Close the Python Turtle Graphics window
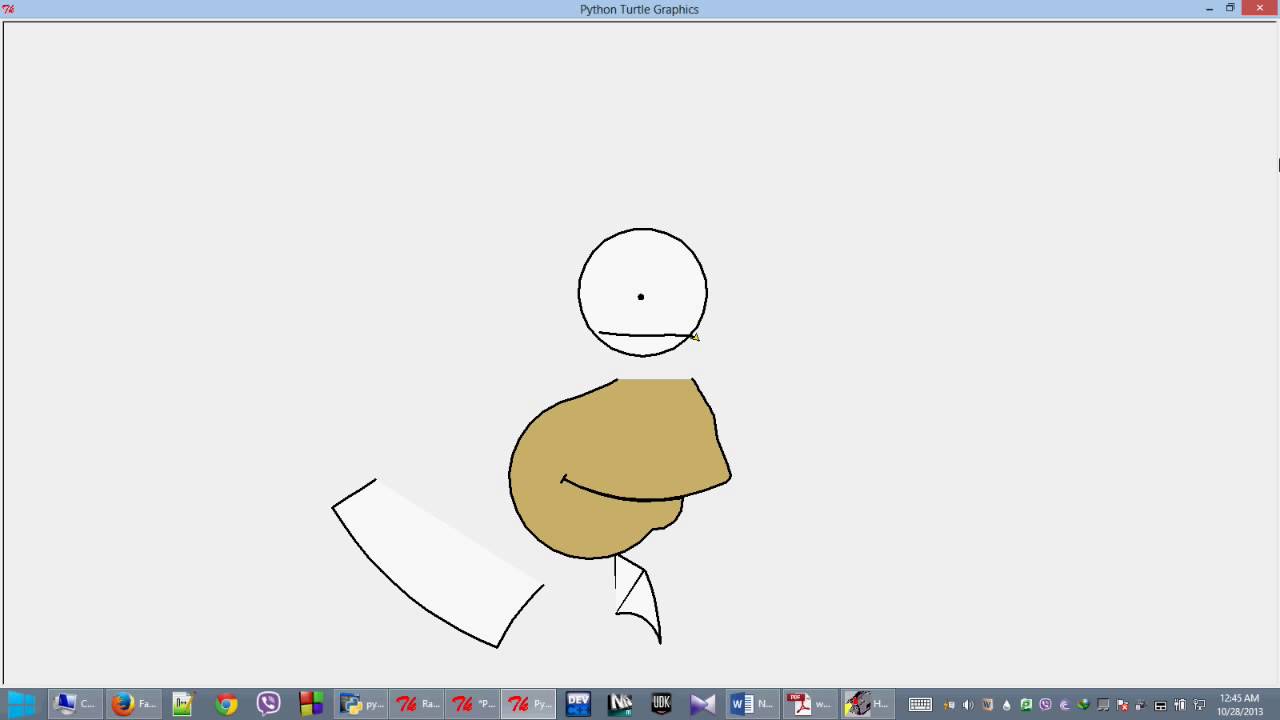 (1258, 8)
